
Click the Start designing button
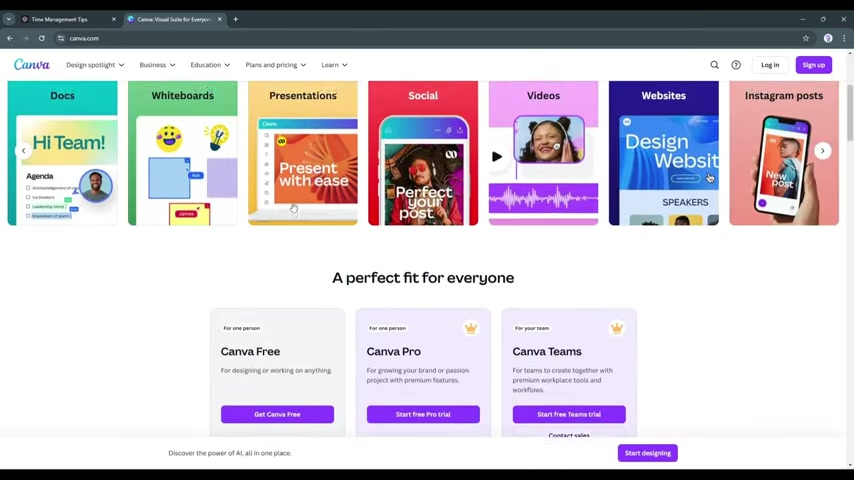pyautogui.click(x=648, y=453)
